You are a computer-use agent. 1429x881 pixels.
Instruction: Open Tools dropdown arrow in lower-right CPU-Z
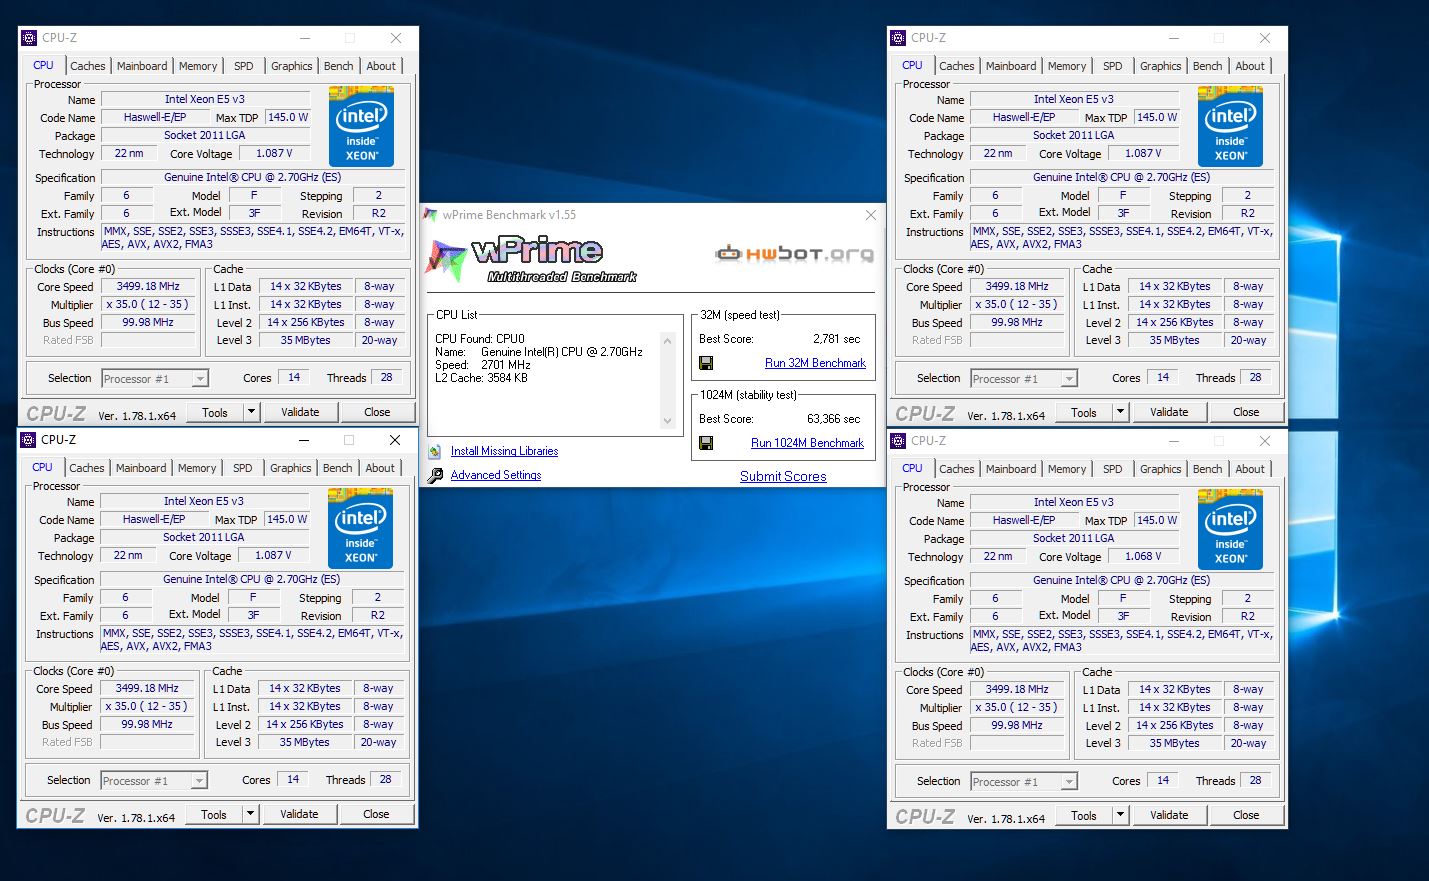pyautogui.click(x=1120, y=815)
